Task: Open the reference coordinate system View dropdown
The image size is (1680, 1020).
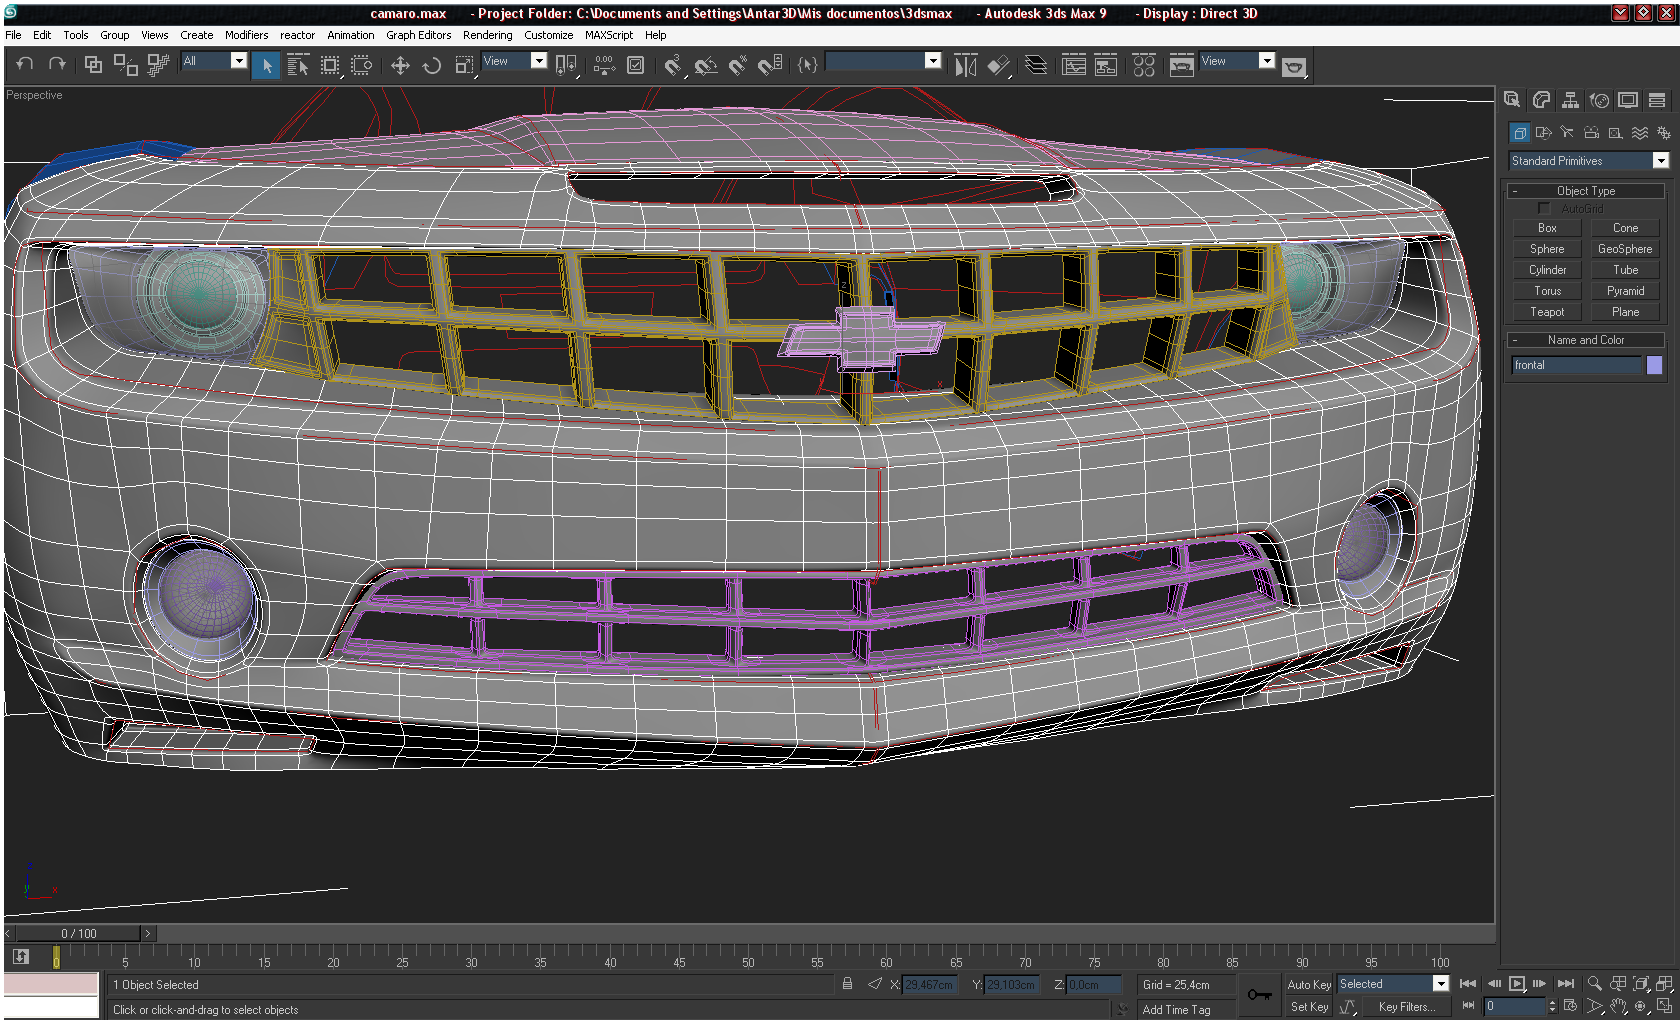Action: tap(538, 61)
